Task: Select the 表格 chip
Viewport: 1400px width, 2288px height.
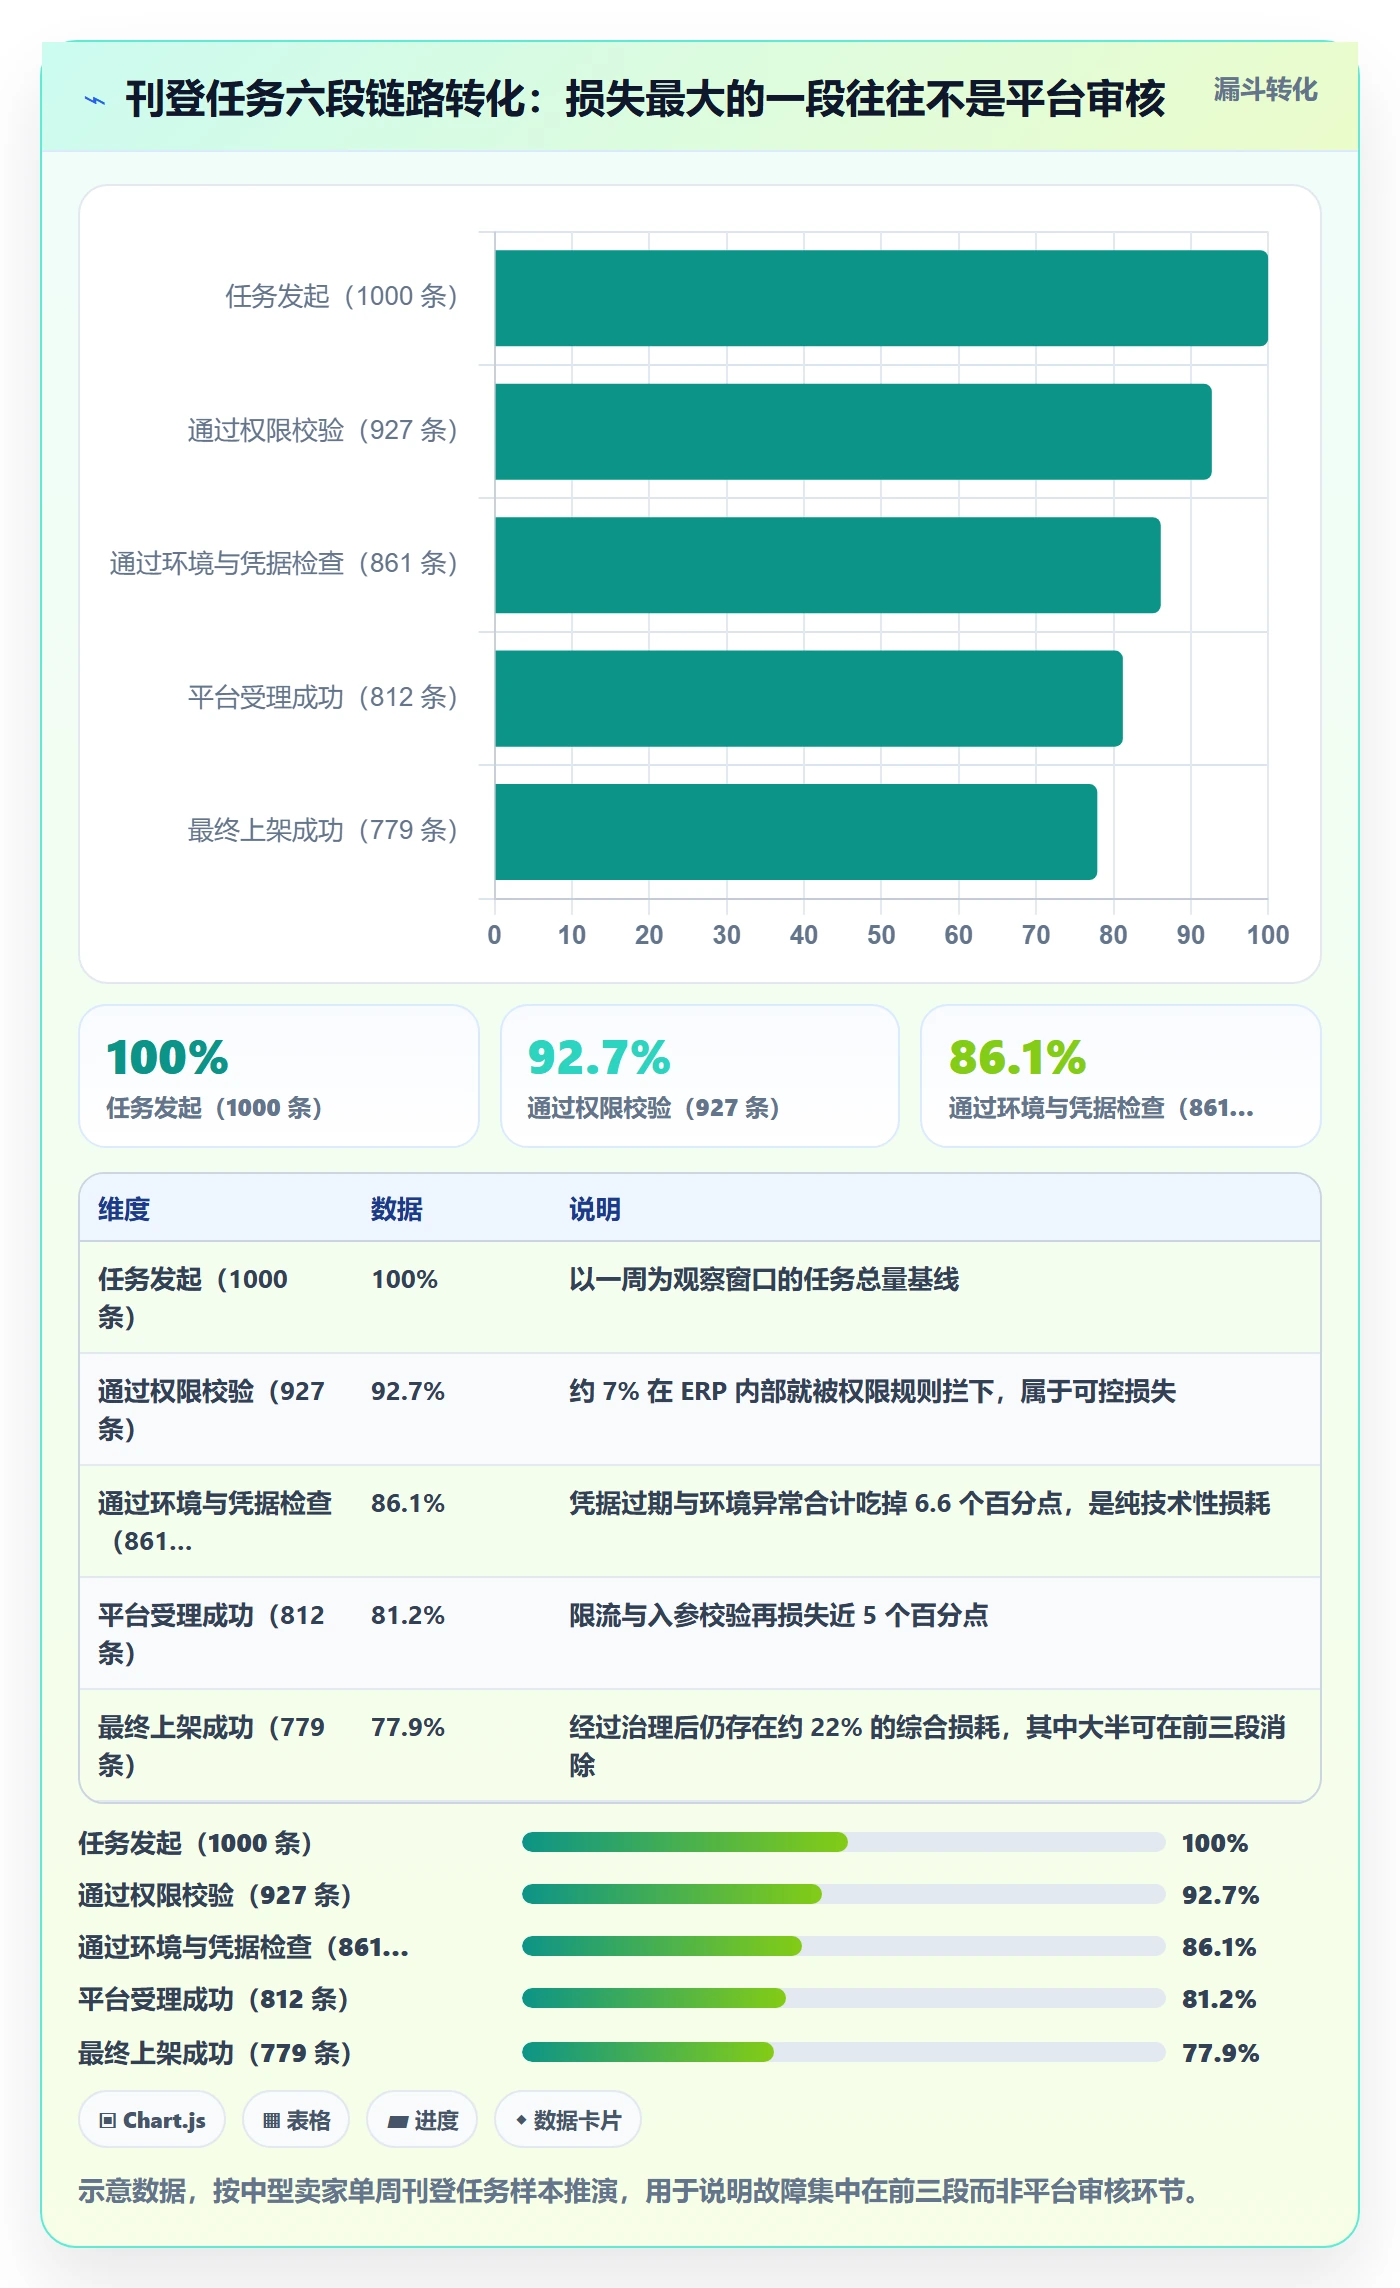Action: (296, 2119)
